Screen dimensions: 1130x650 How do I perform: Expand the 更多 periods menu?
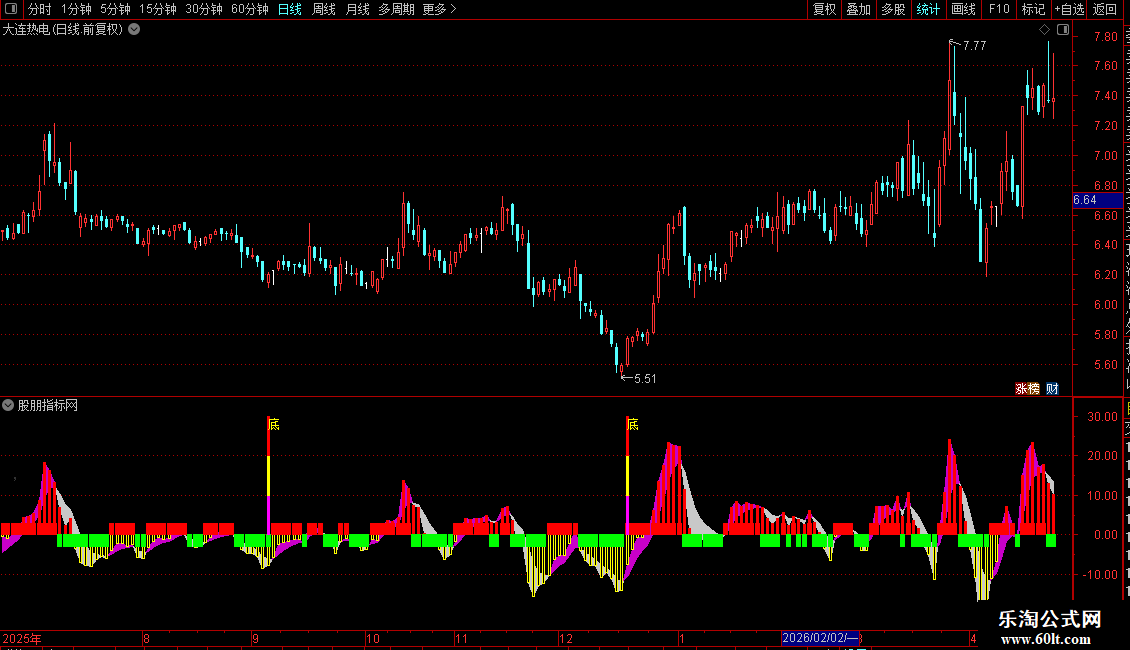(439, 9)
